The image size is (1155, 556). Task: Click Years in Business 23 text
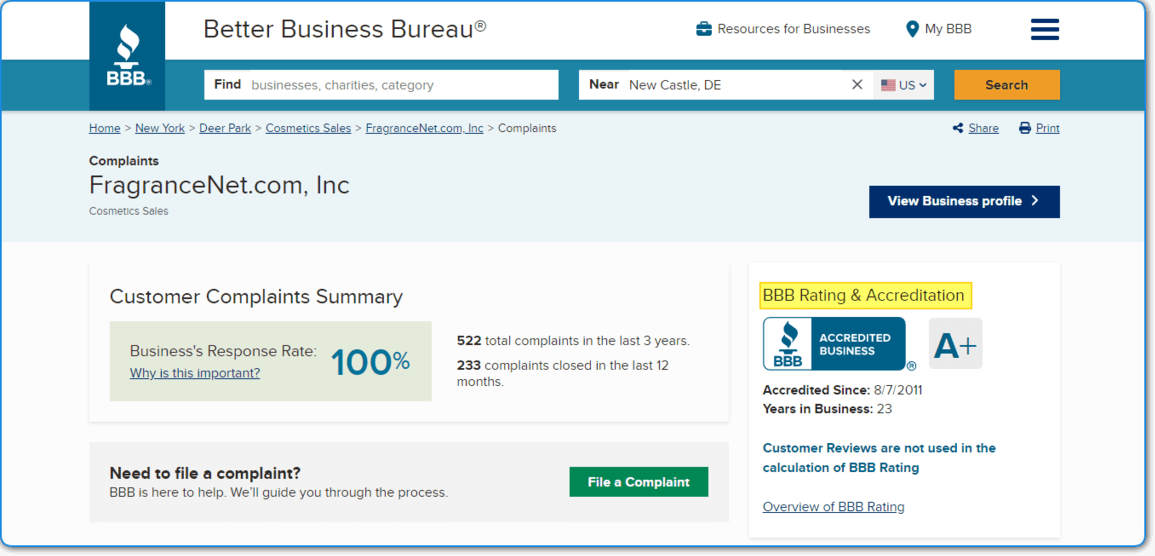tap(827, 409)
